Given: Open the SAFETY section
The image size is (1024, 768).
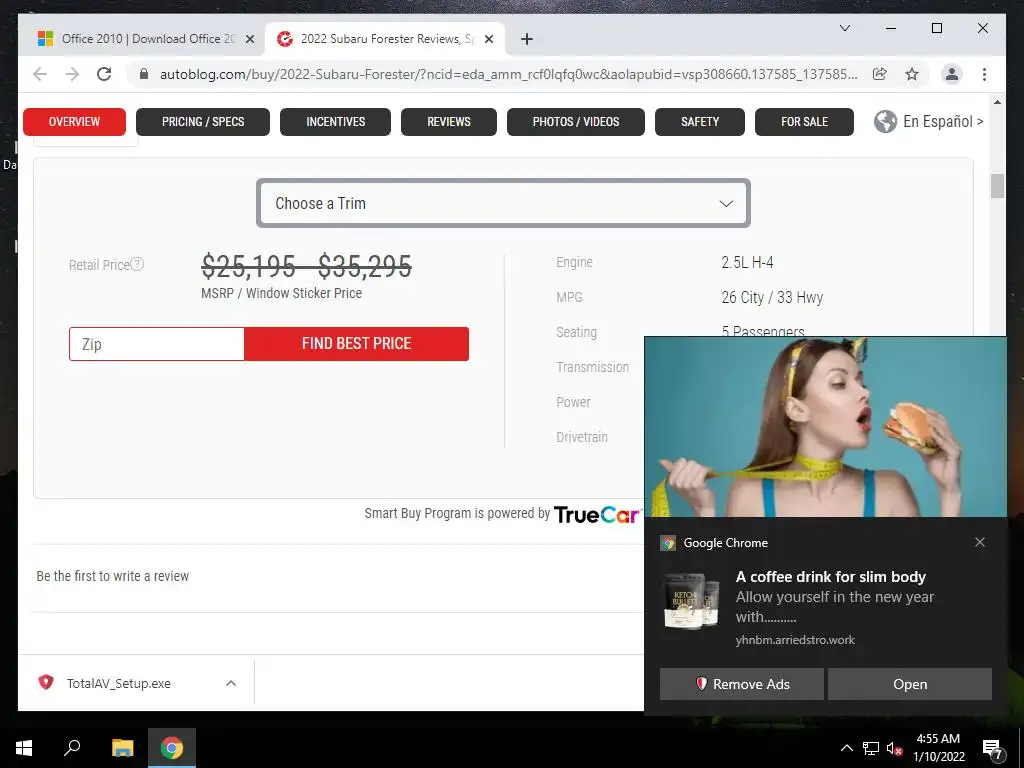Looking at the screenshot, I should click(700, 122).
